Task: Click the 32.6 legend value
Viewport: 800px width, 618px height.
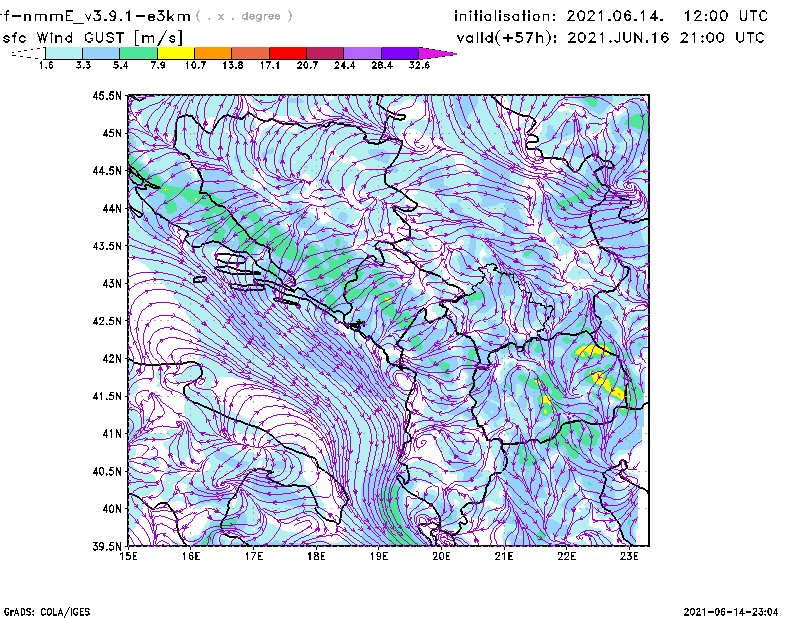Action: pos(419,65)
